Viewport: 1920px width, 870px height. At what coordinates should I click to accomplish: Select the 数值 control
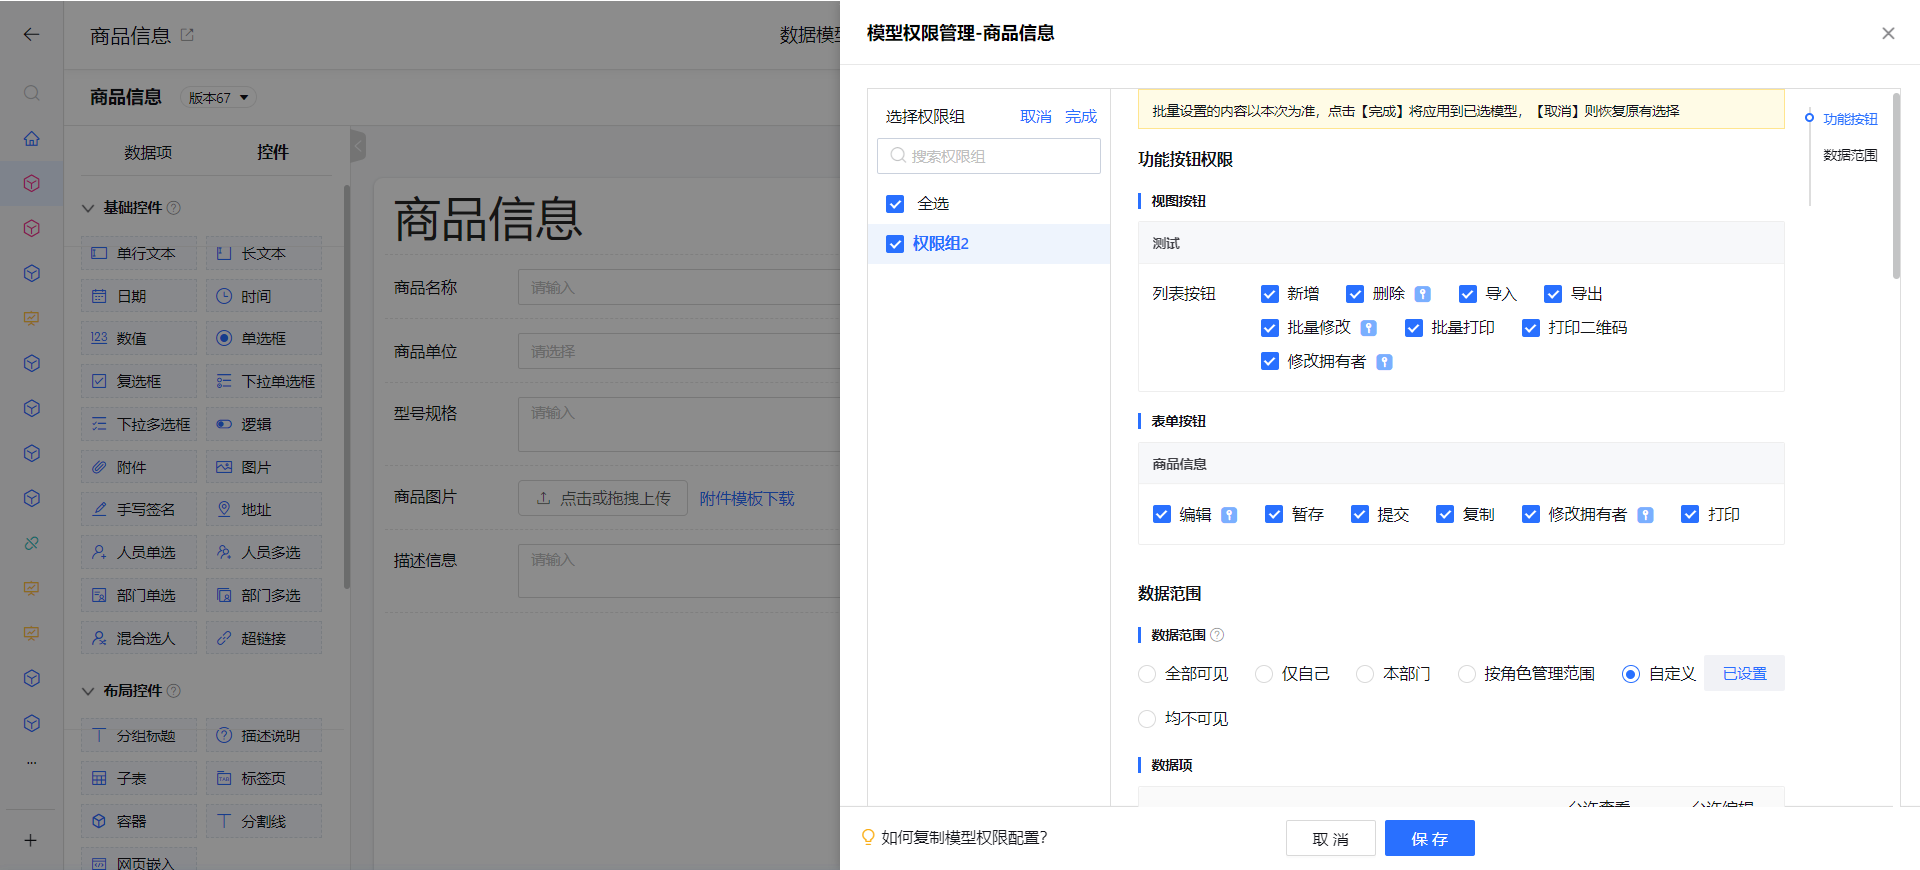tap(139, 339)
